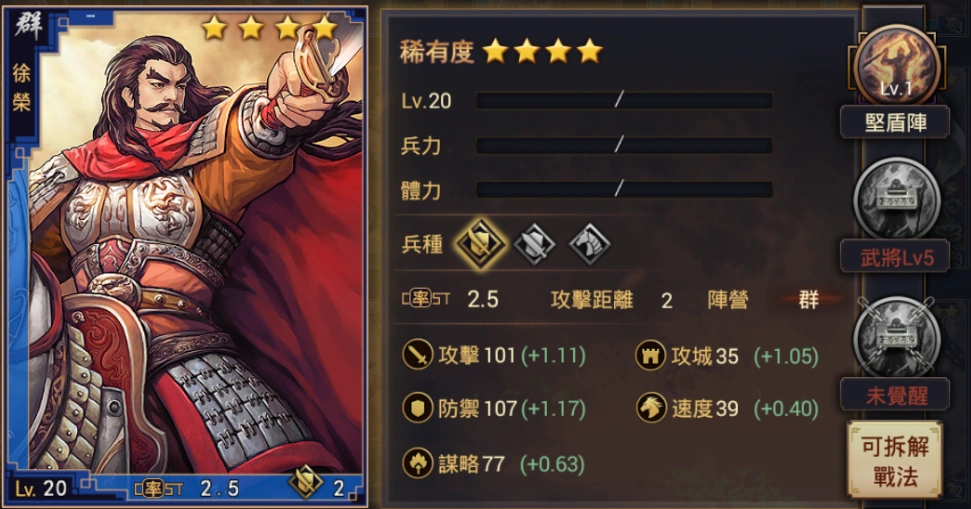
Task: Click the 未覺醒 label
Action: [x=895, y=395]
